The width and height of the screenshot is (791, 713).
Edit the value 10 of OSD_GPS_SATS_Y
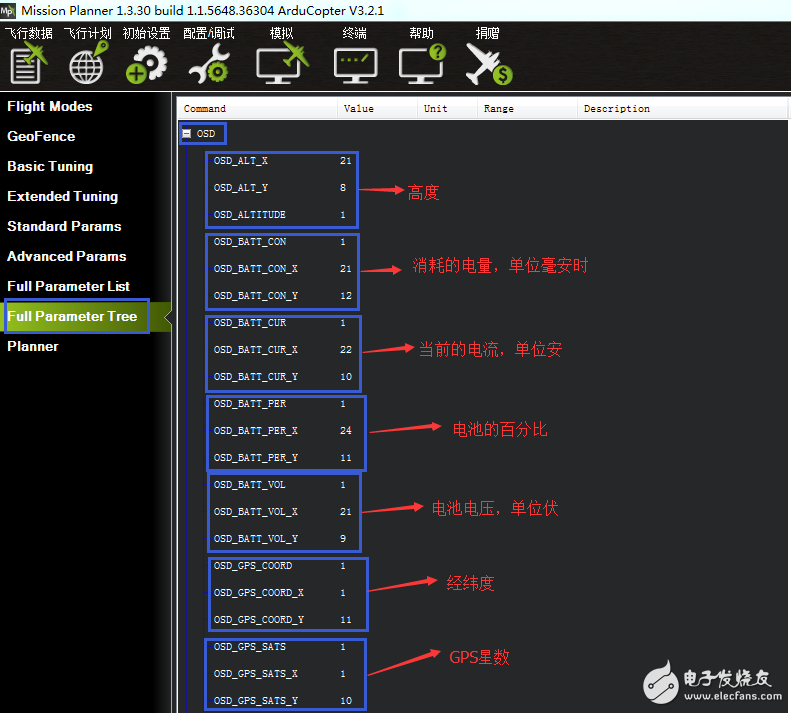tap(346, 701)
